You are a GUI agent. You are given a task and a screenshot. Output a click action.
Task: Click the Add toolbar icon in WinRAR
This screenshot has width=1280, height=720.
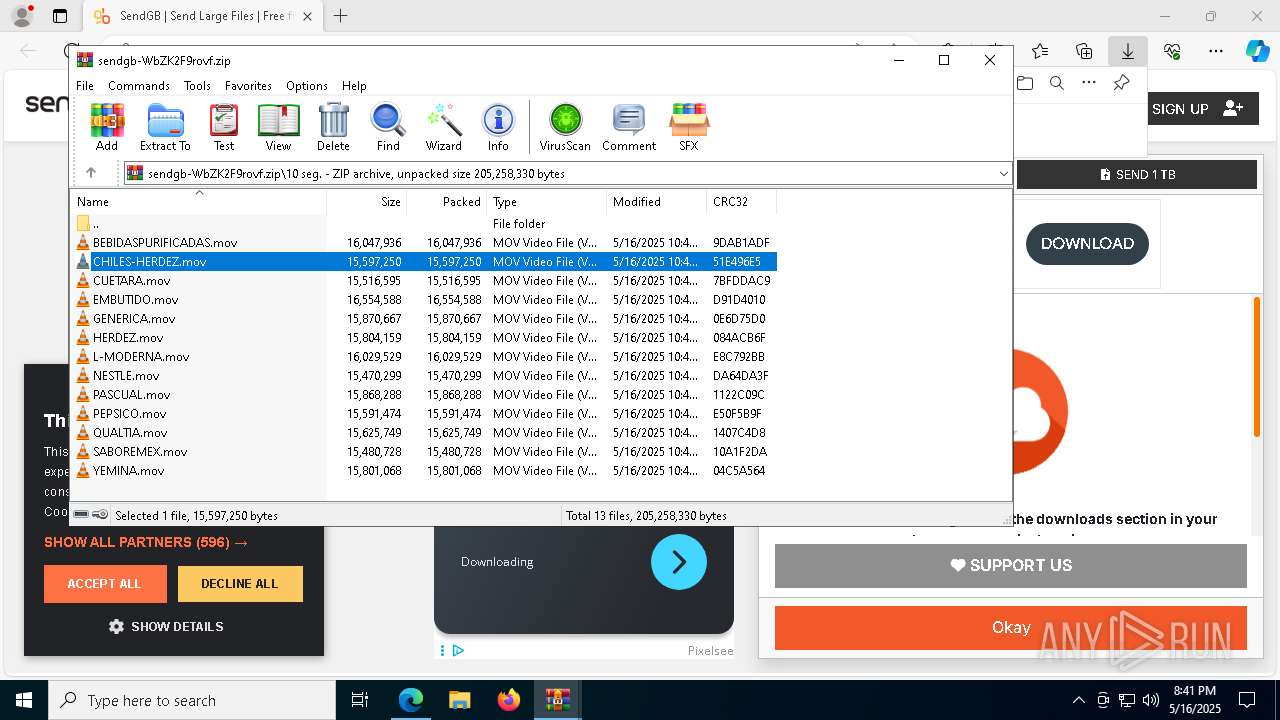(x=107, y=127)
